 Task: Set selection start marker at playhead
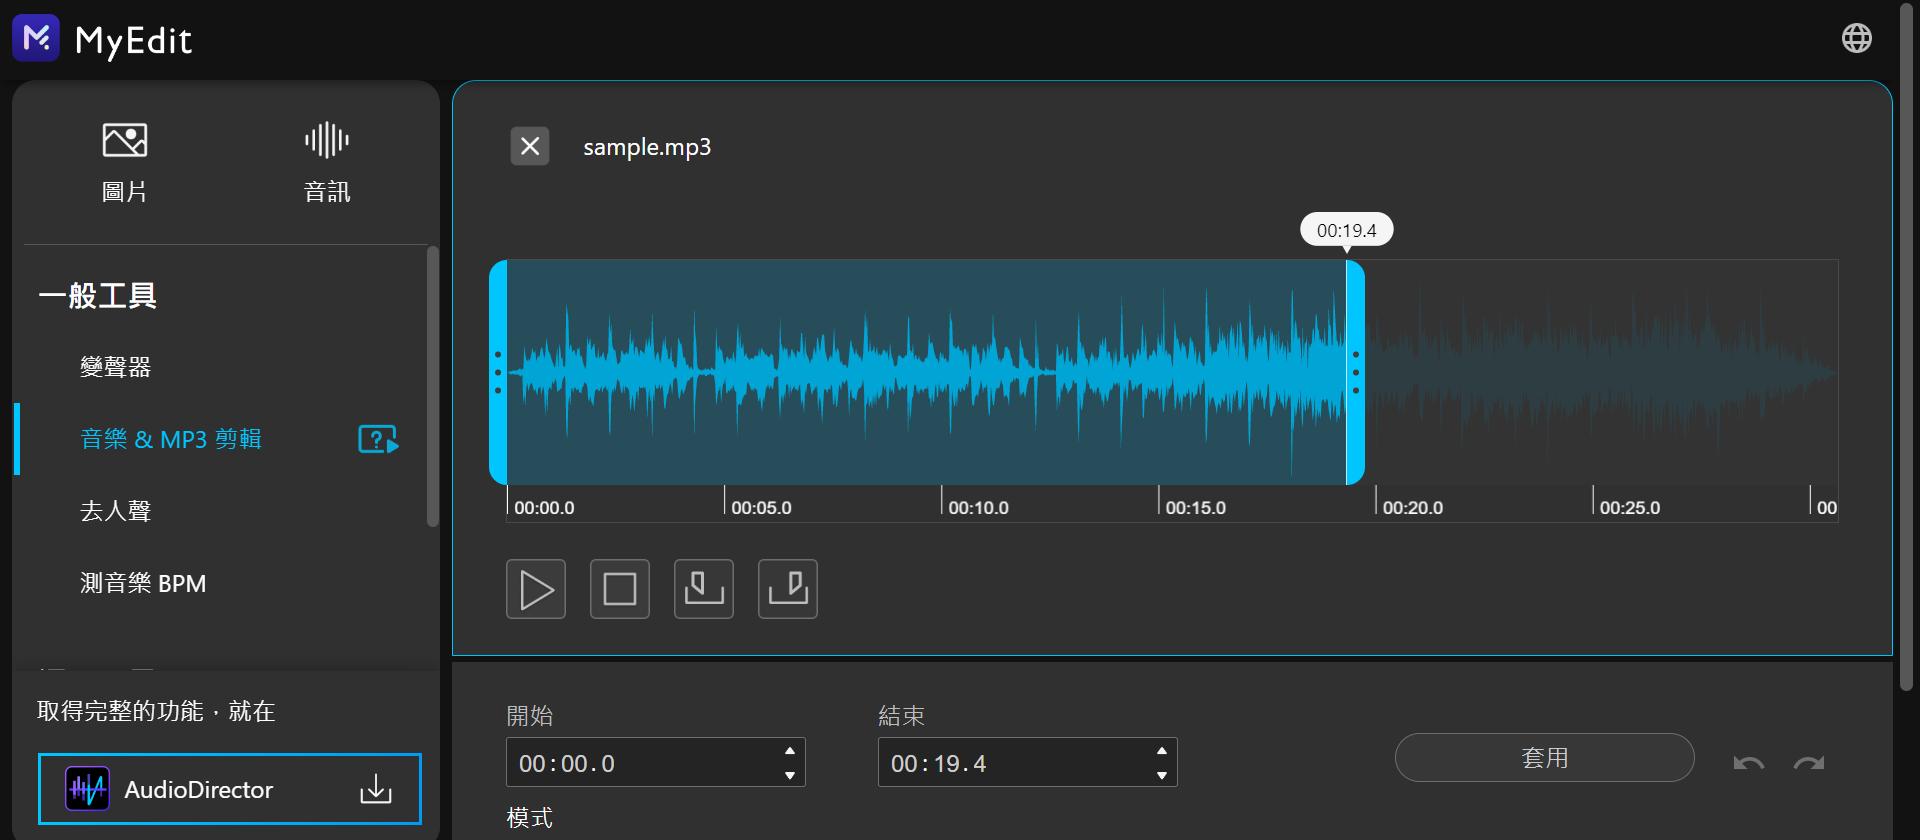coord(704,589)
